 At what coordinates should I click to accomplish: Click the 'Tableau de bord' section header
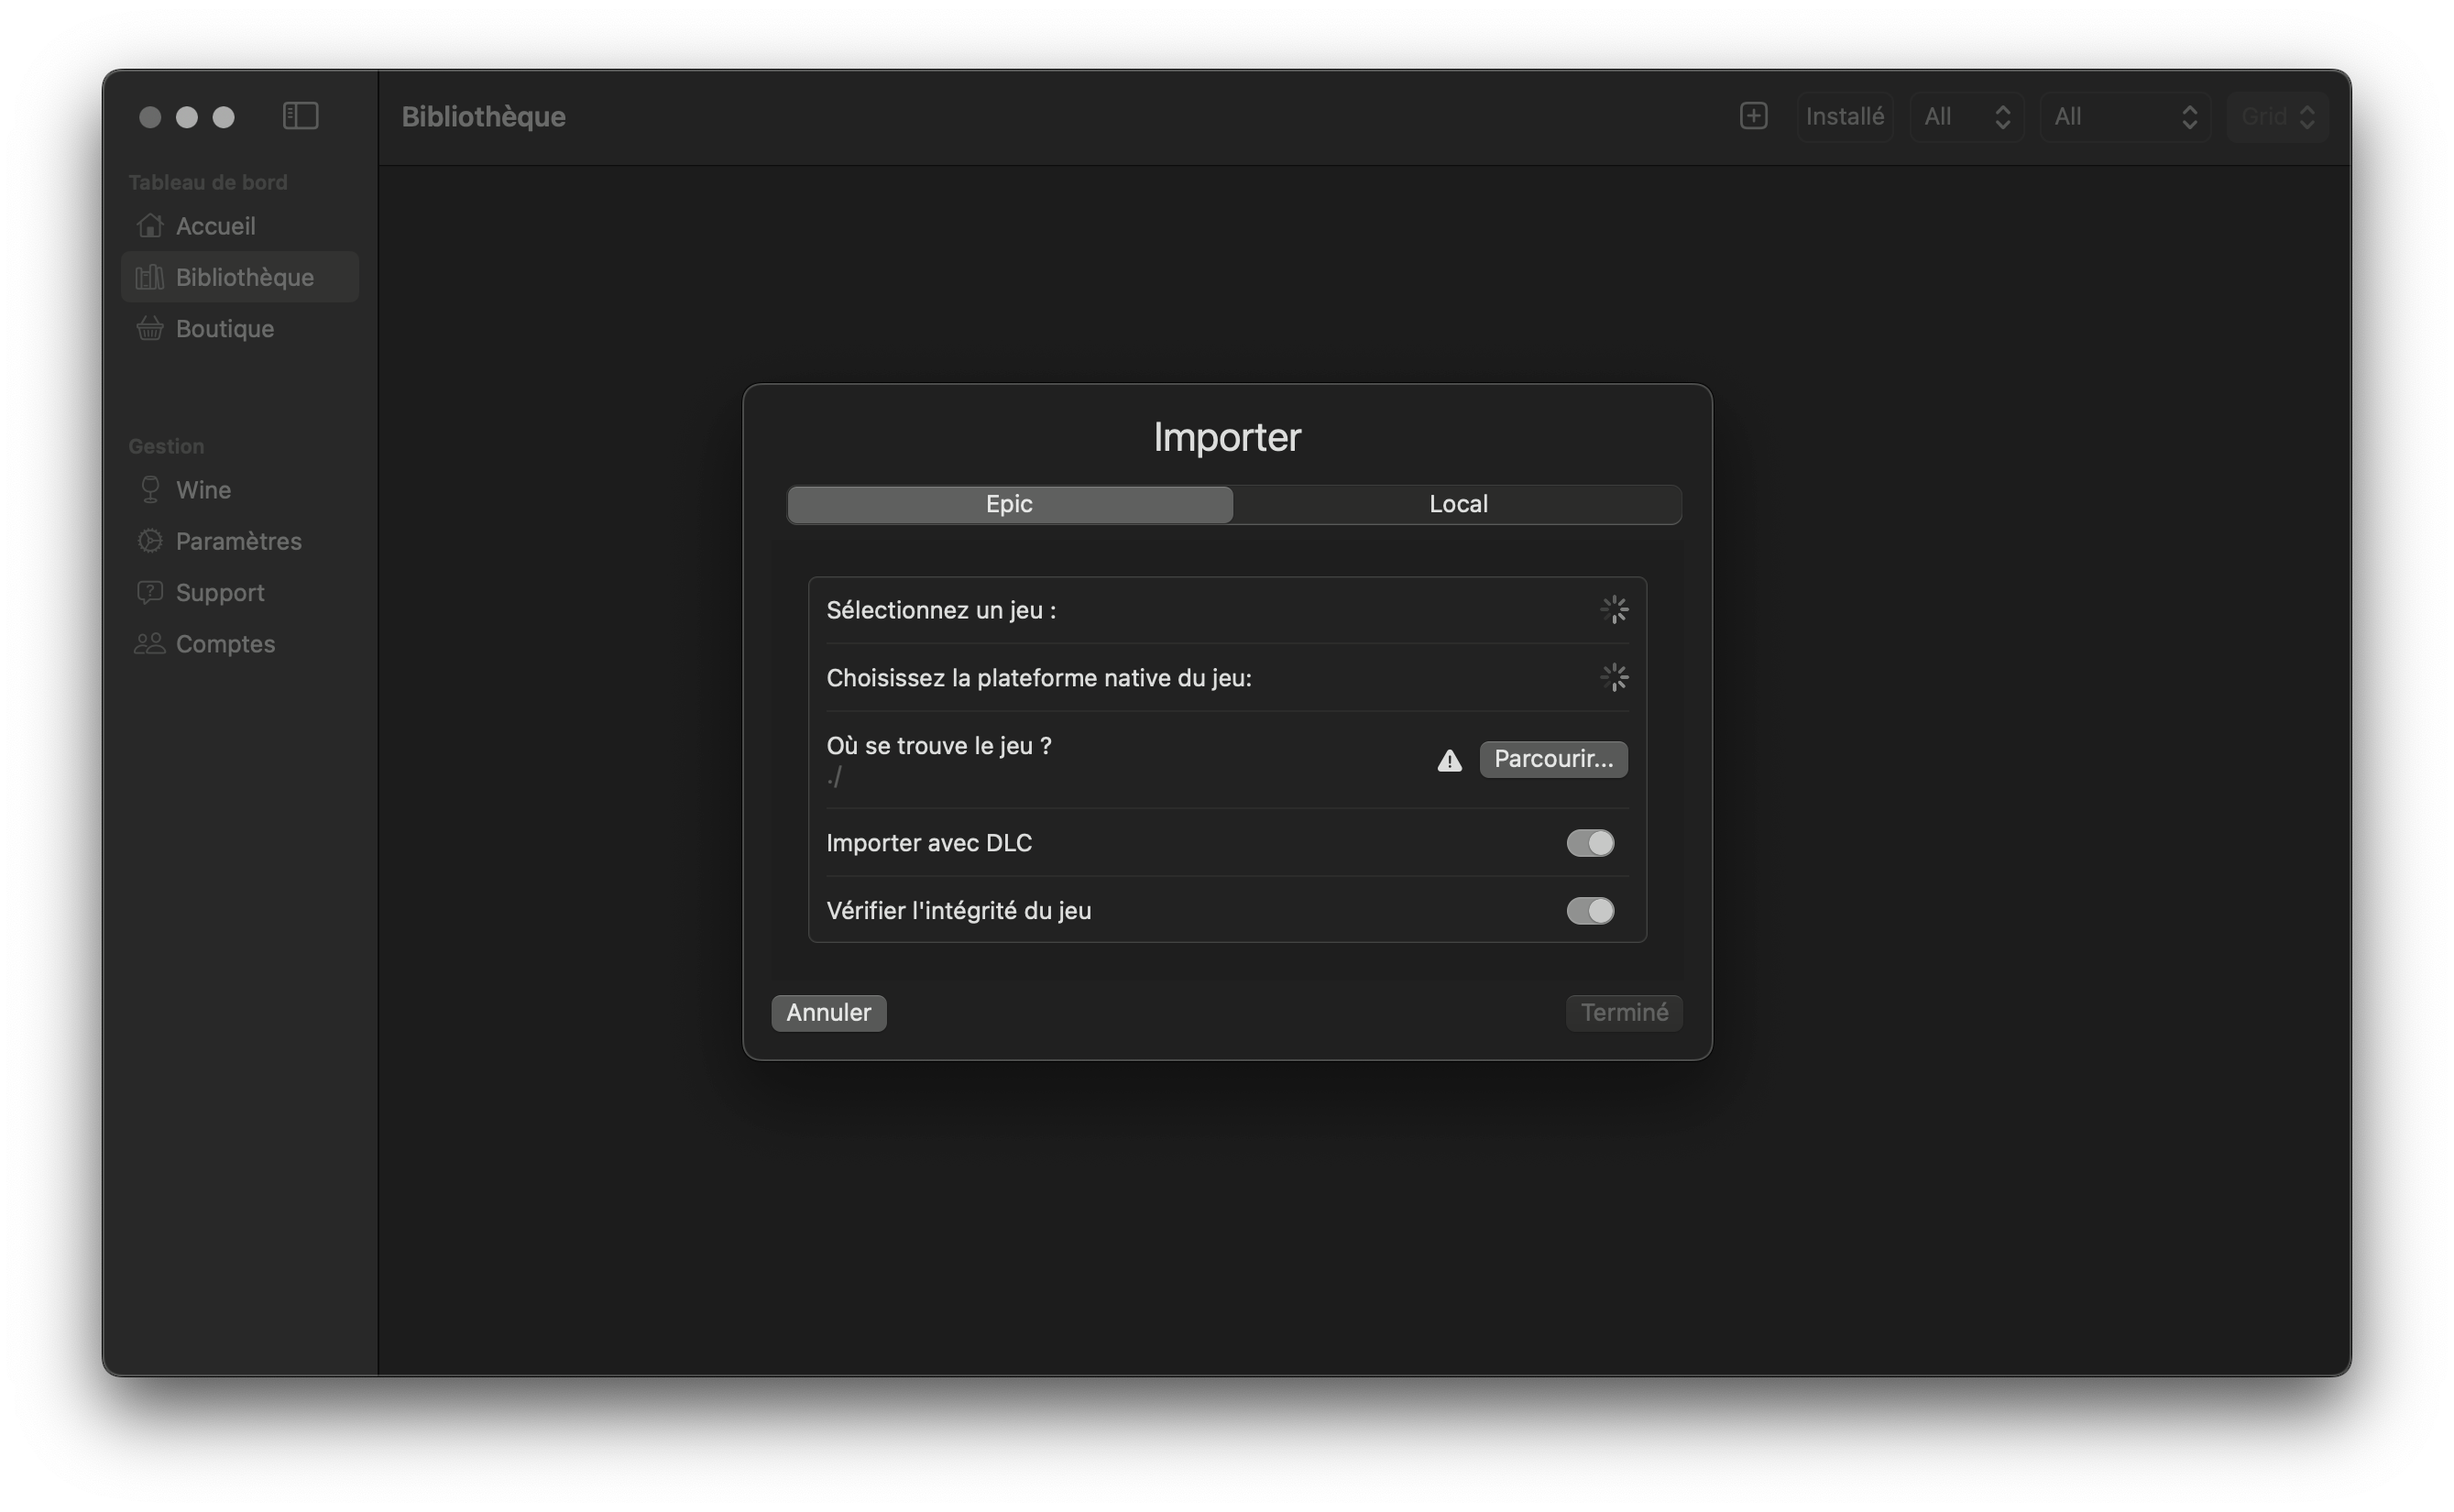click(x=208, y=182)
